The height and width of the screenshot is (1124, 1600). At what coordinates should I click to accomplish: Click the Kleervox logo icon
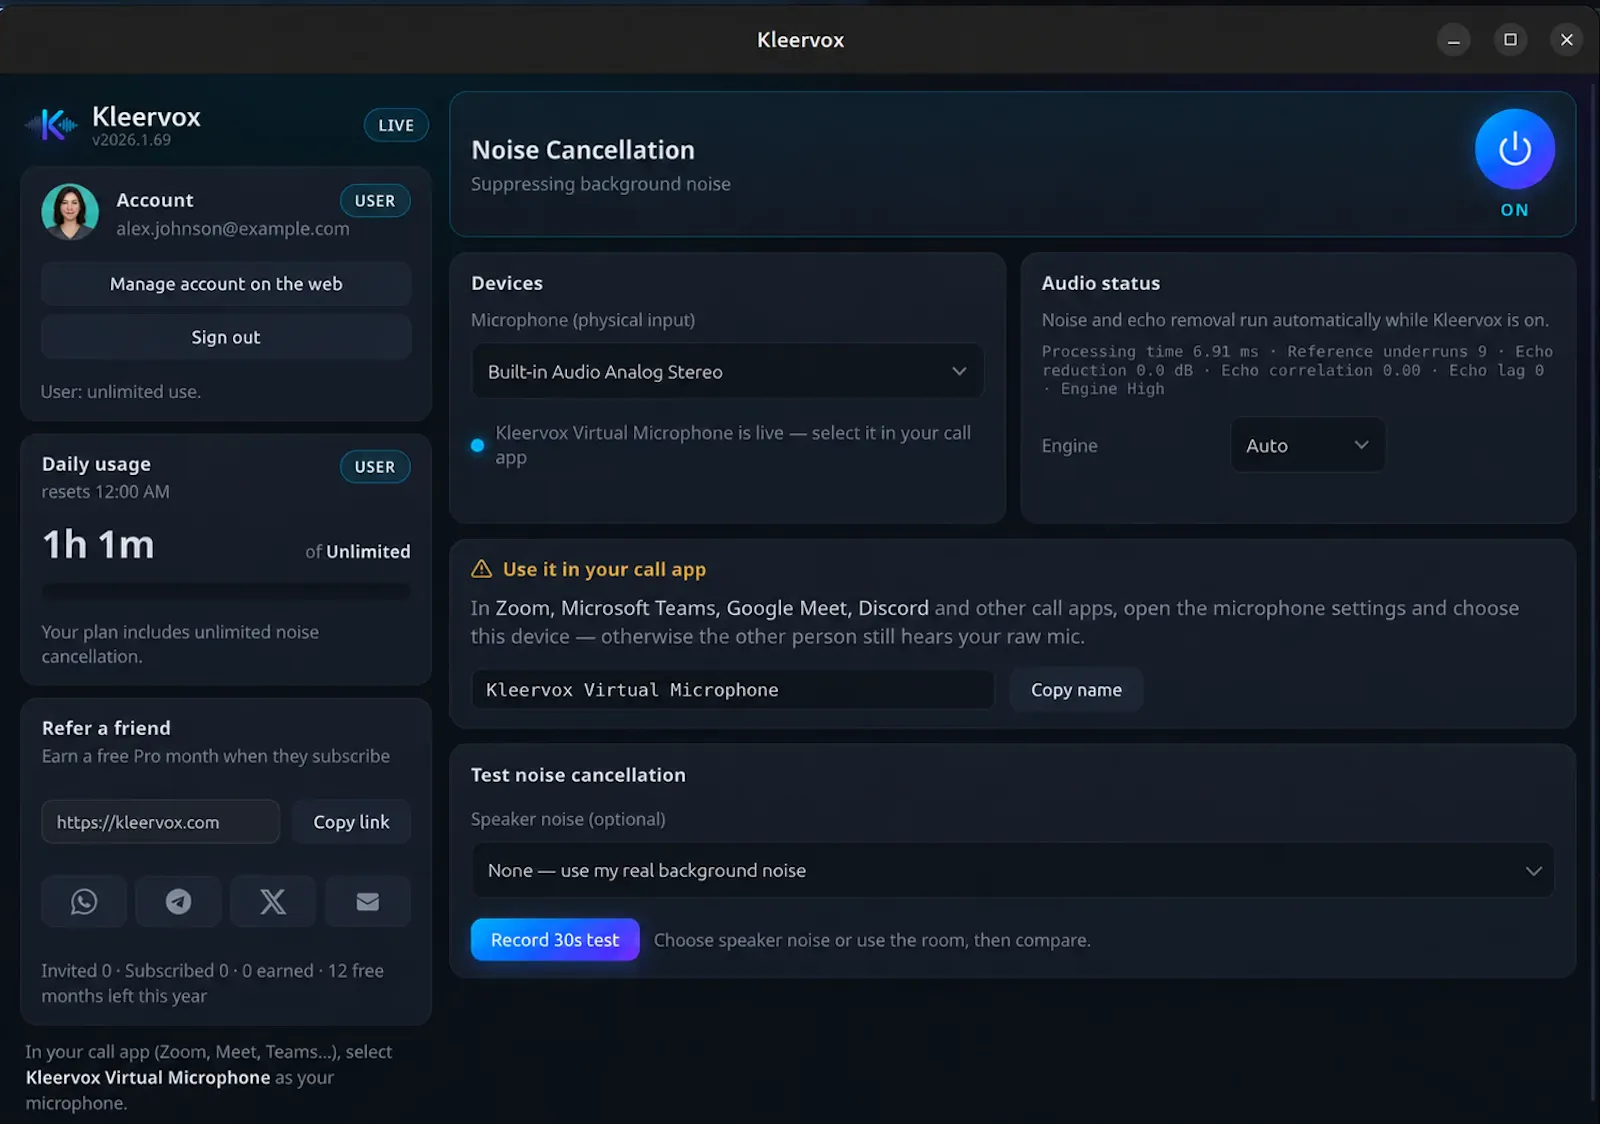[52, 125]
